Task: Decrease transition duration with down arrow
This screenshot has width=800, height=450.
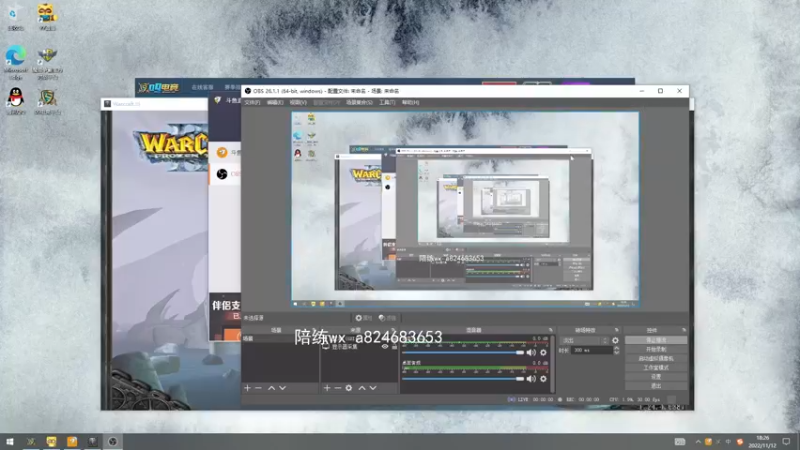Action: click(x=616, y=353)
